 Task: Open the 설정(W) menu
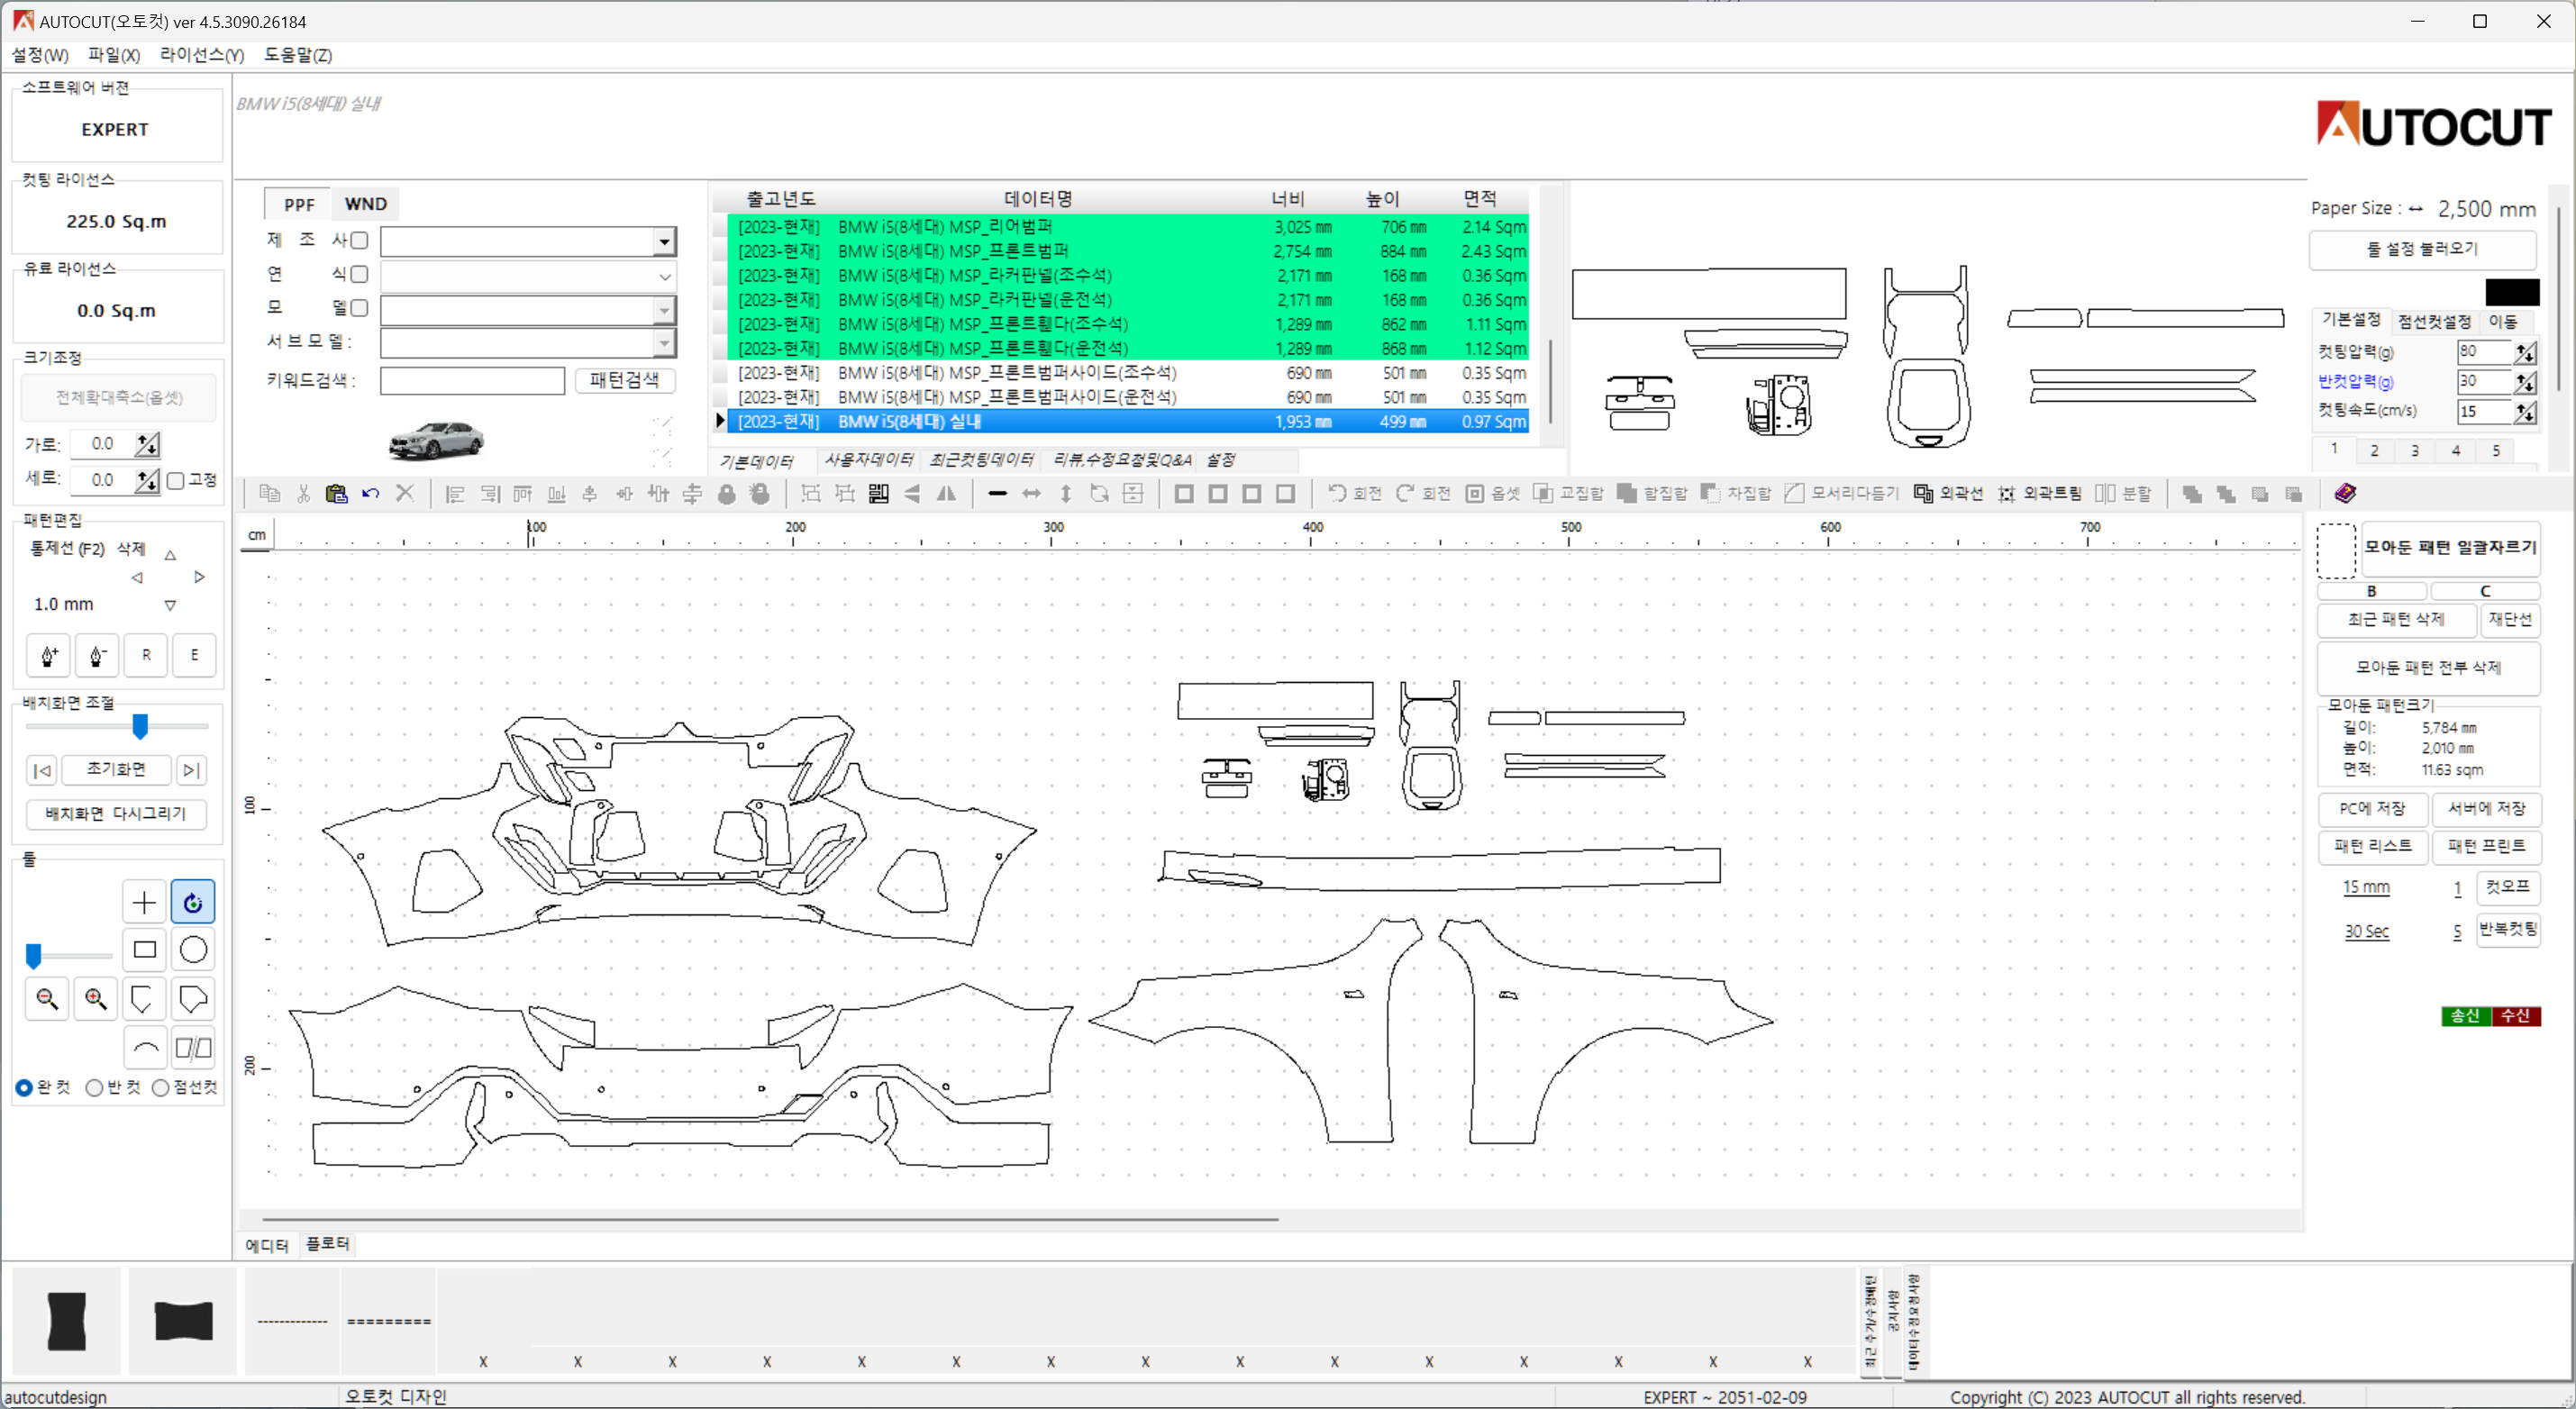[x=40, y=55]
